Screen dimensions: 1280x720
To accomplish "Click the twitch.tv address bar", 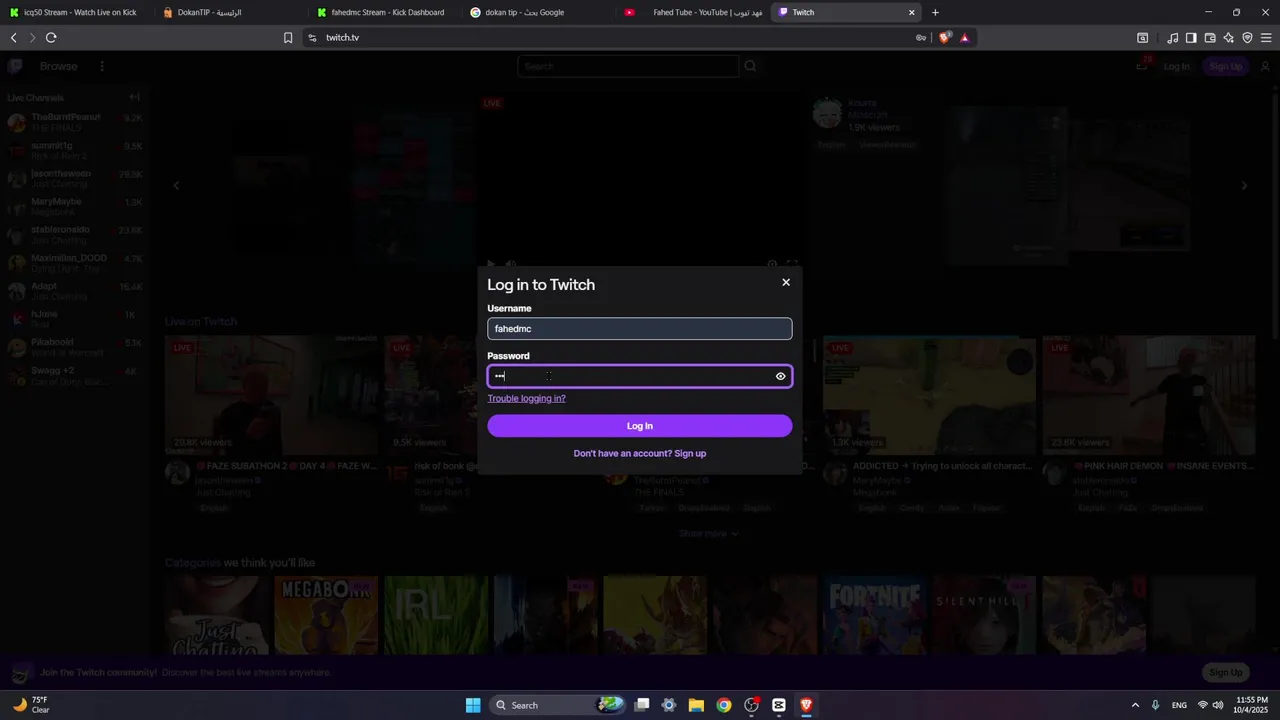I will click(x=610, y=38).
